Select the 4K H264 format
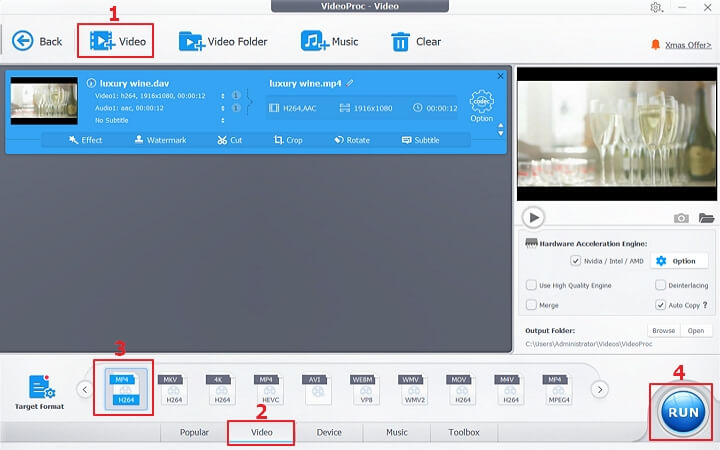Viewport: 720px width, 450px height. pos(222,389)
